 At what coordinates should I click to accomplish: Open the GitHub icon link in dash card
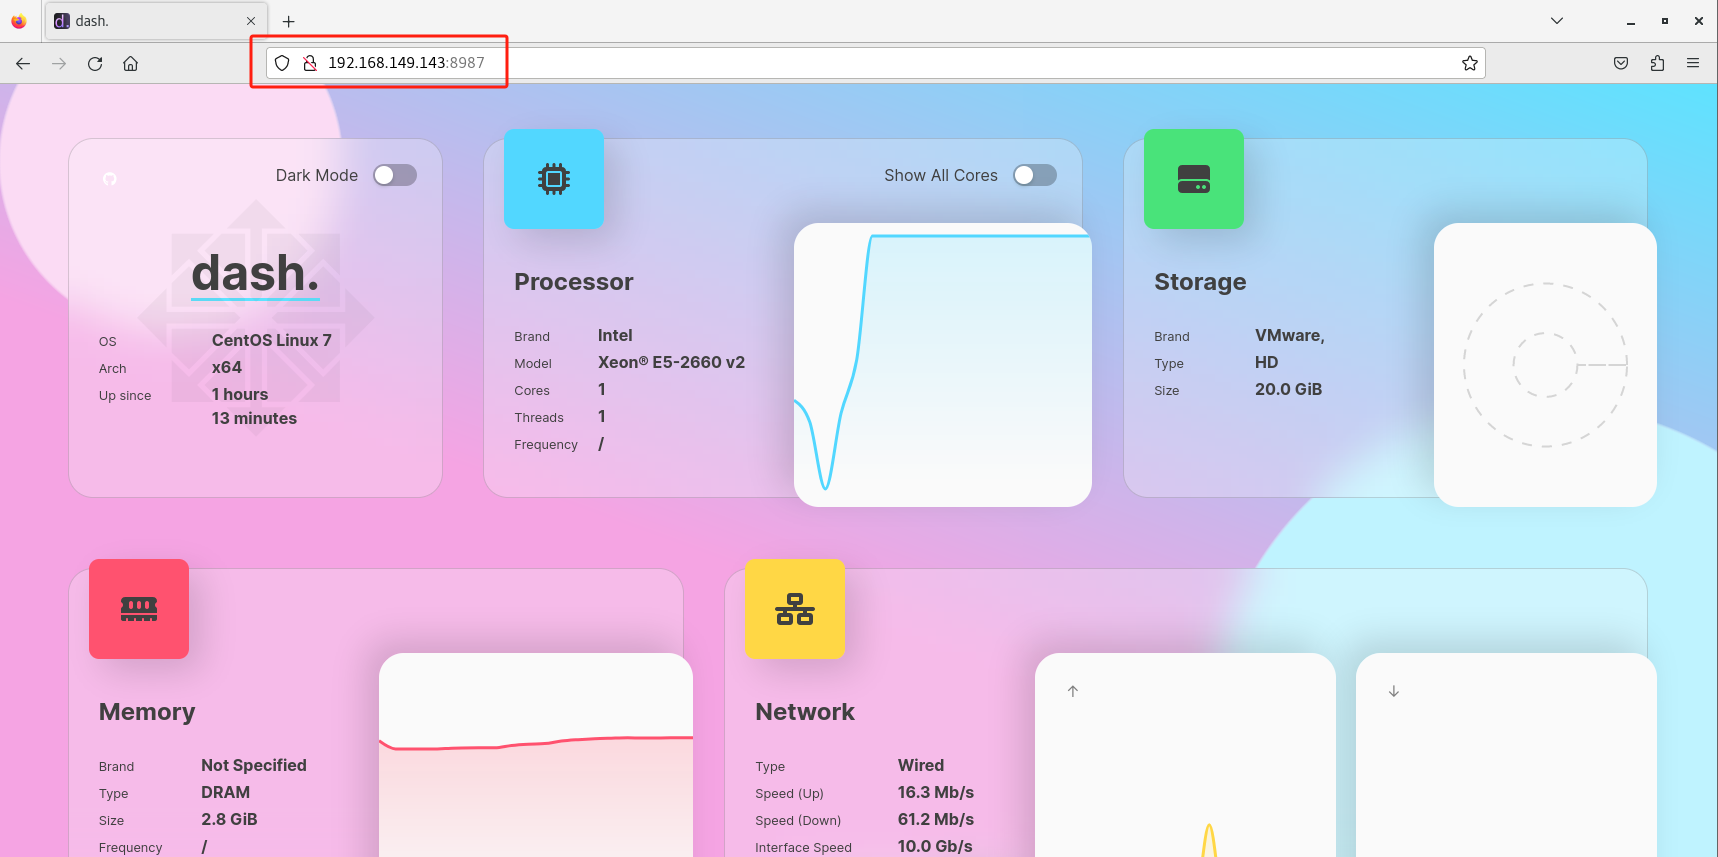pyautogui.click(x=110, y=179)
